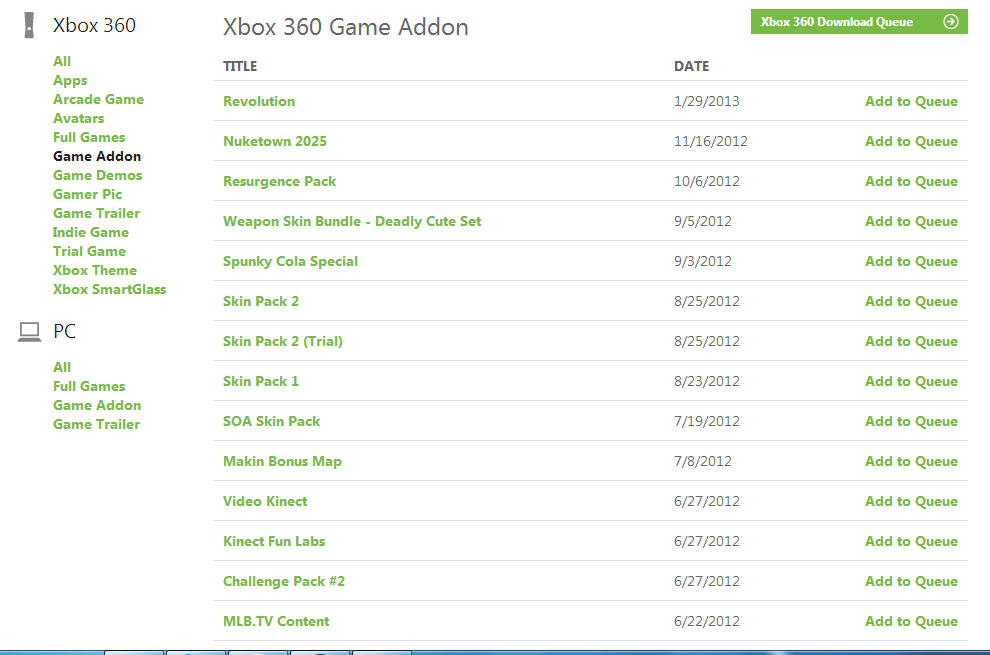Viewport: 990px width, 655px height.
Task: Click the DATE column header
Action: tap(691, 66)
